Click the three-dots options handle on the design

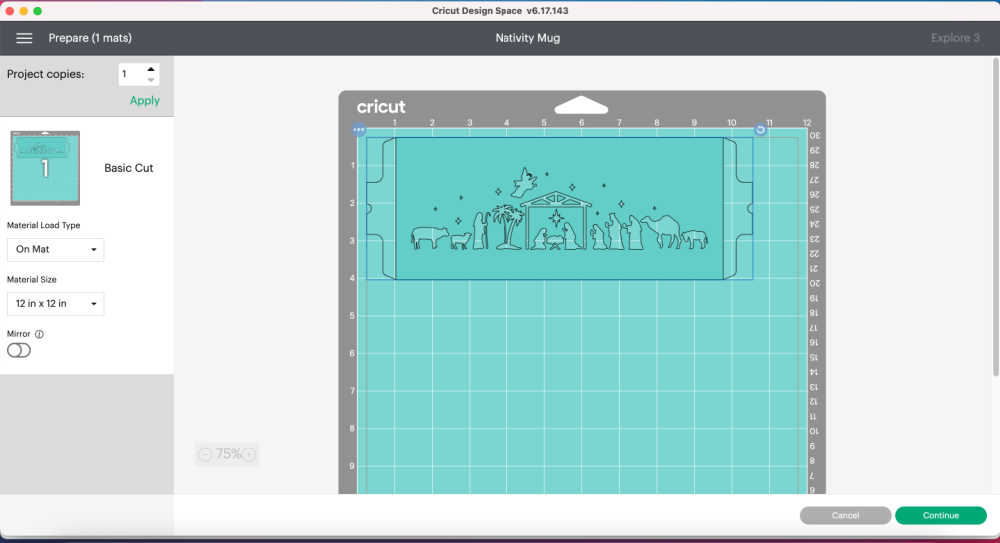[359, 130]
